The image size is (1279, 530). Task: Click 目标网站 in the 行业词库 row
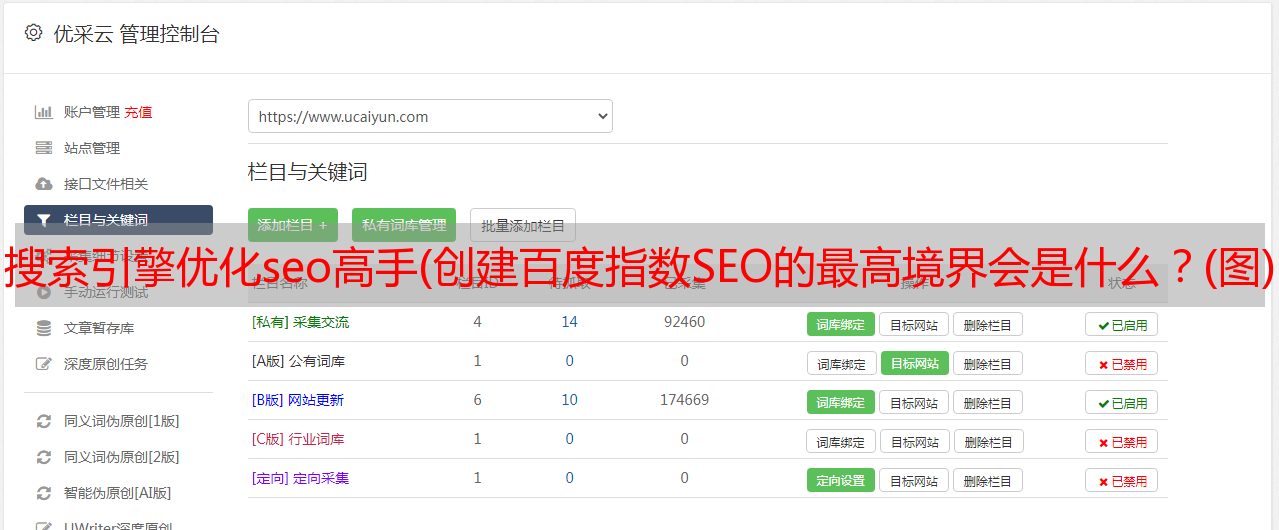coord(914,441)
